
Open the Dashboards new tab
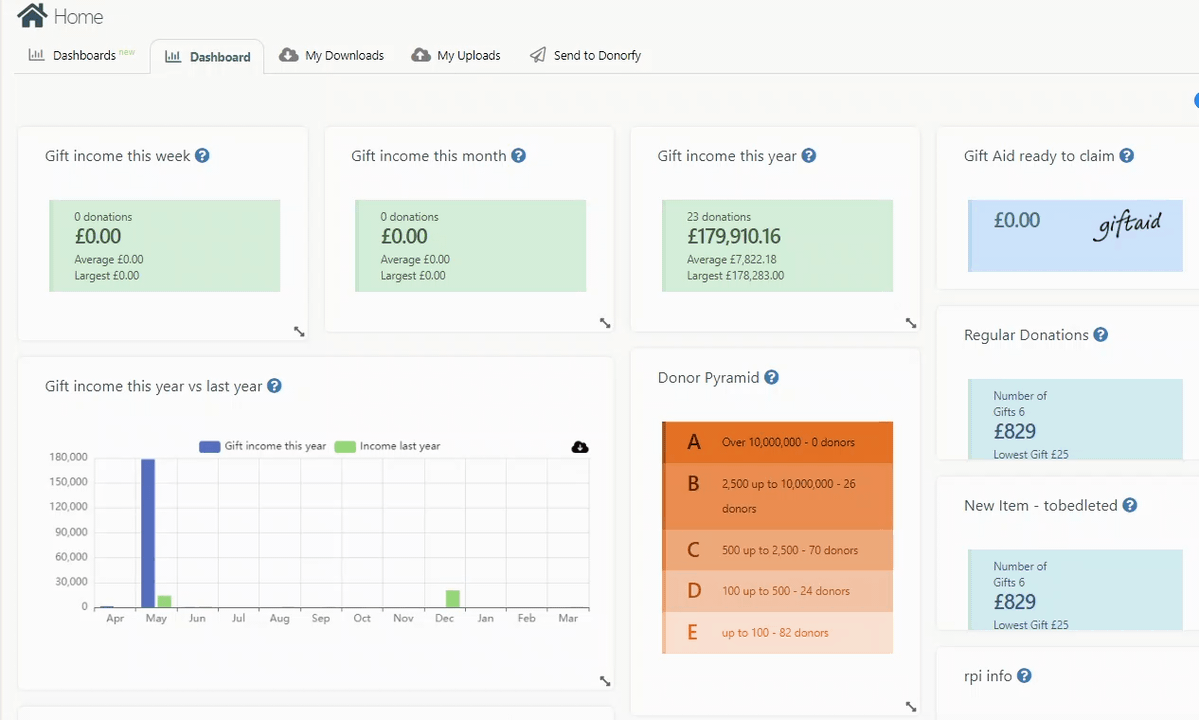click(82, 55)
